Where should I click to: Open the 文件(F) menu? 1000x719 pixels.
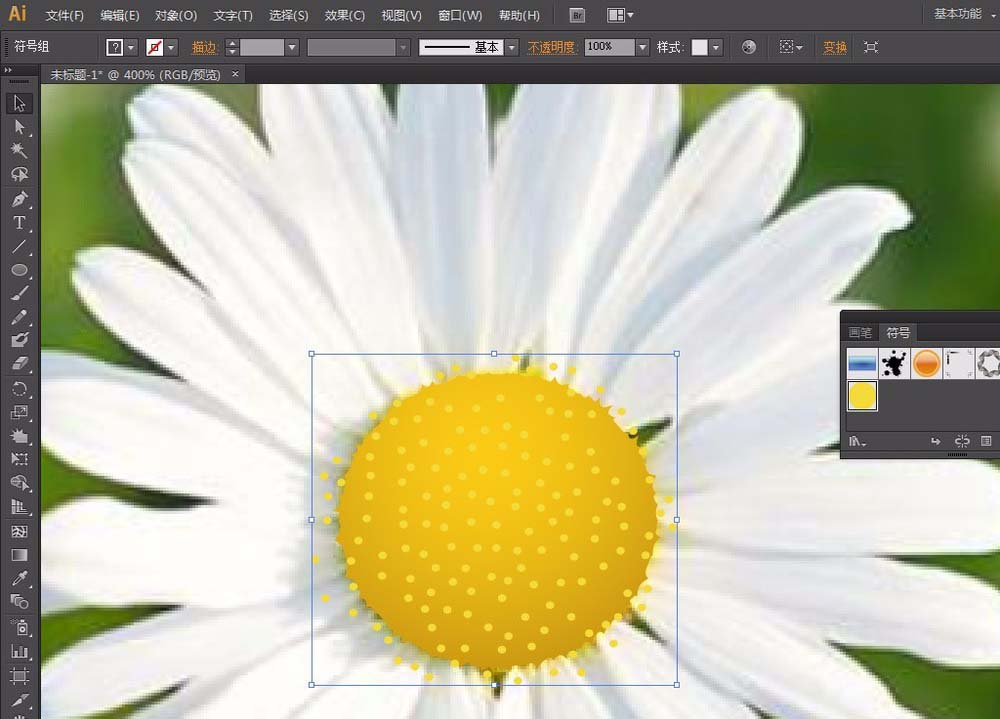click(x=64, y=15)
